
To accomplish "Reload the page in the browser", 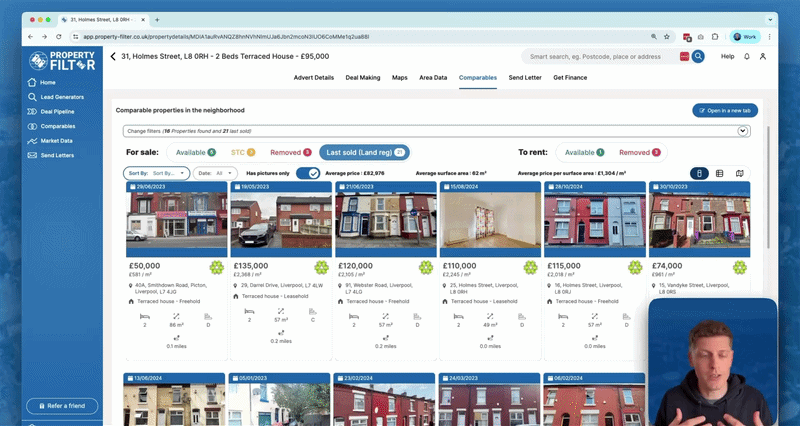I will [x=59, y=37].
